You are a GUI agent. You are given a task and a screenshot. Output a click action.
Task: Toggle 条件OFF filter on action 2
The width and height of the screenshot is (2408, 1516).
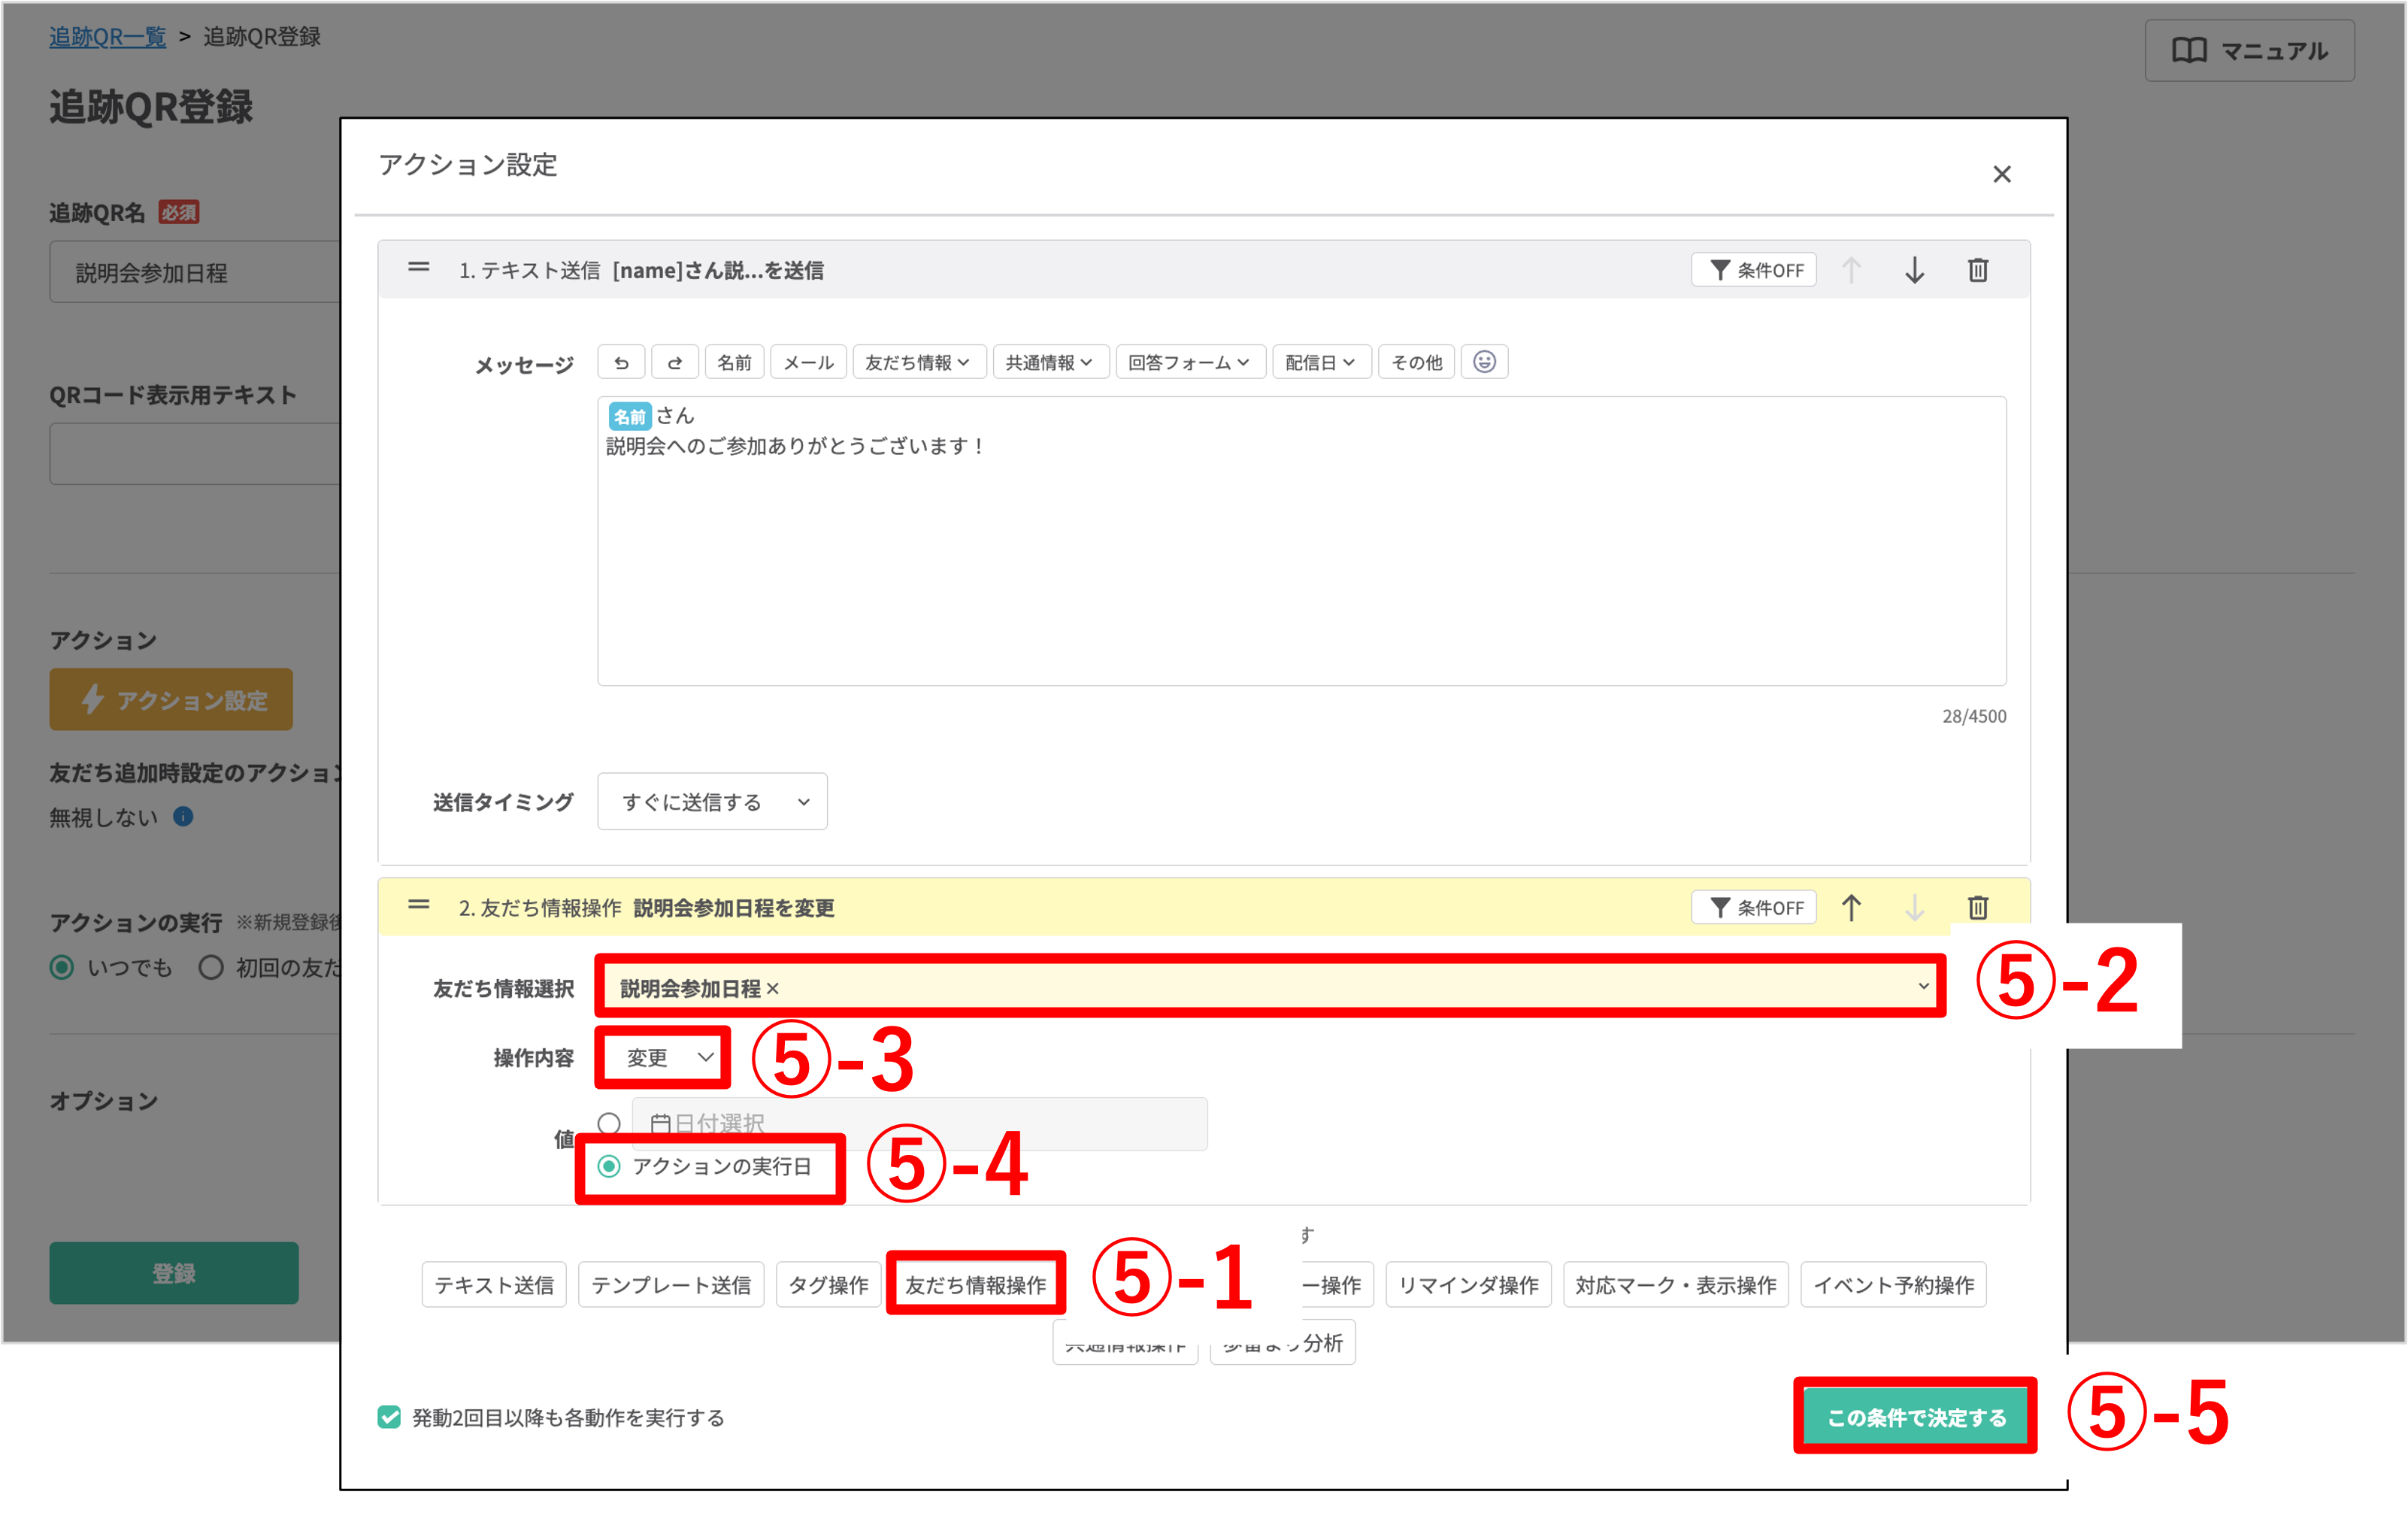[x=1754, y=907]
